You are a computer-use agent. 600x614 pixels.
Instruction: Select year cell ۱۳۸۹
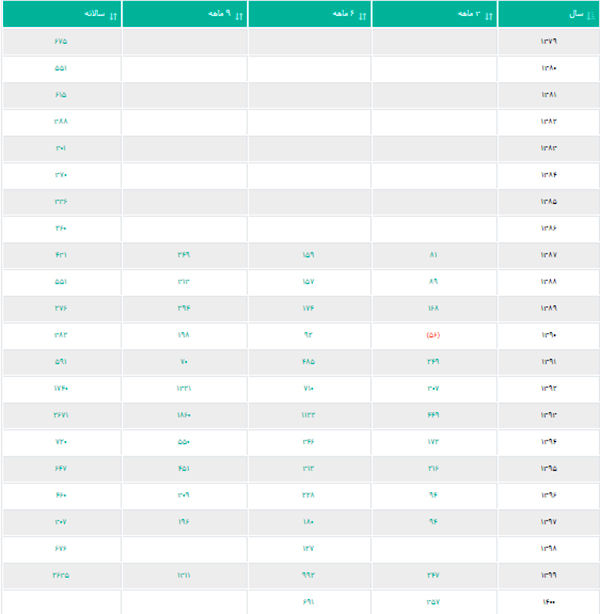coord(549,308)
